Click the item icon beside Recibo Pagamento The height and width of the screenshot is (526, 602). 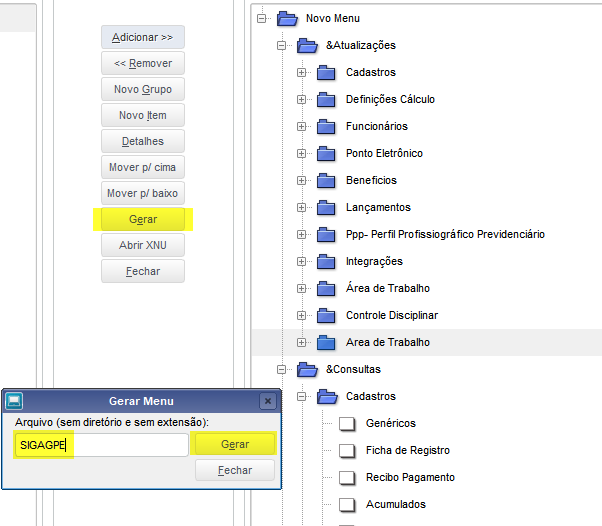347,478
